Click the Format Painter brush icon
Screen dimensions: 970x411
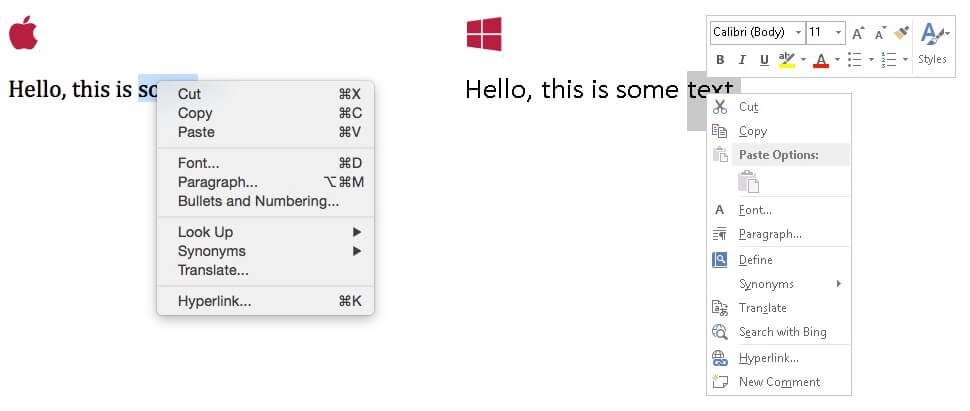point(901,33)
